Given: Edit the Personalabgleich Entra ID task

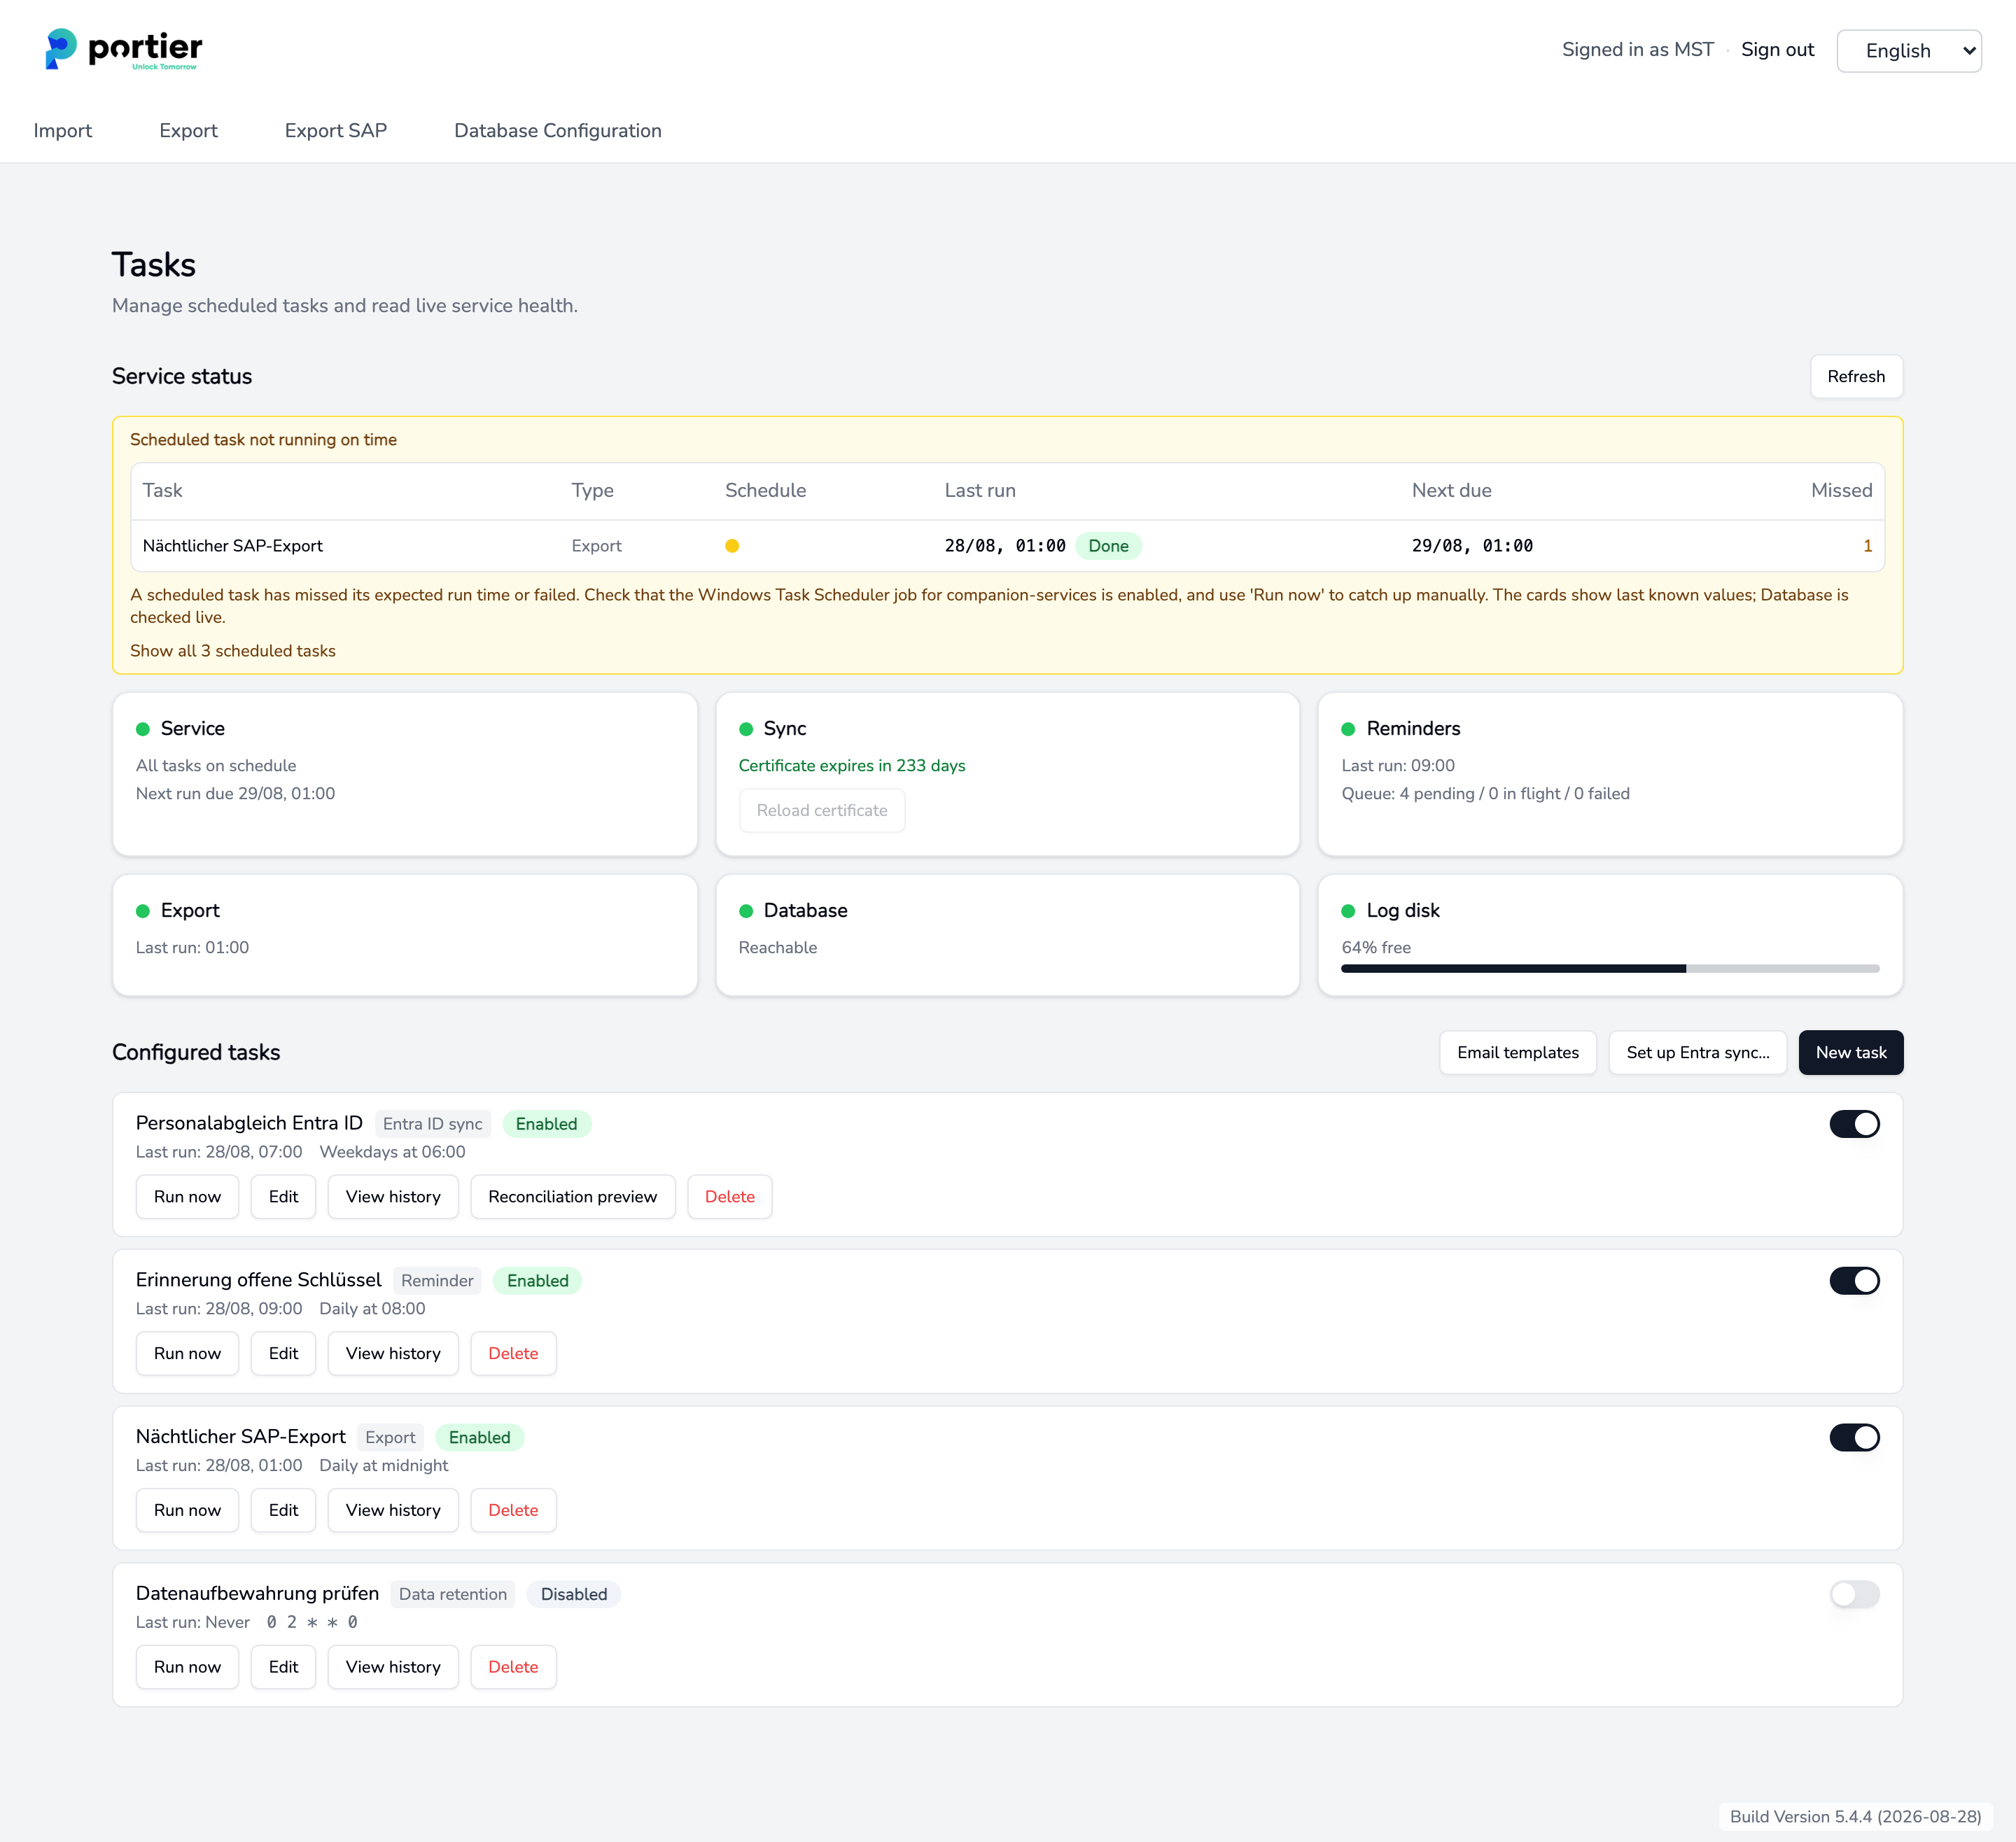Looking at the screenshot, I should pyautogui.click(x=283, y=1197).
